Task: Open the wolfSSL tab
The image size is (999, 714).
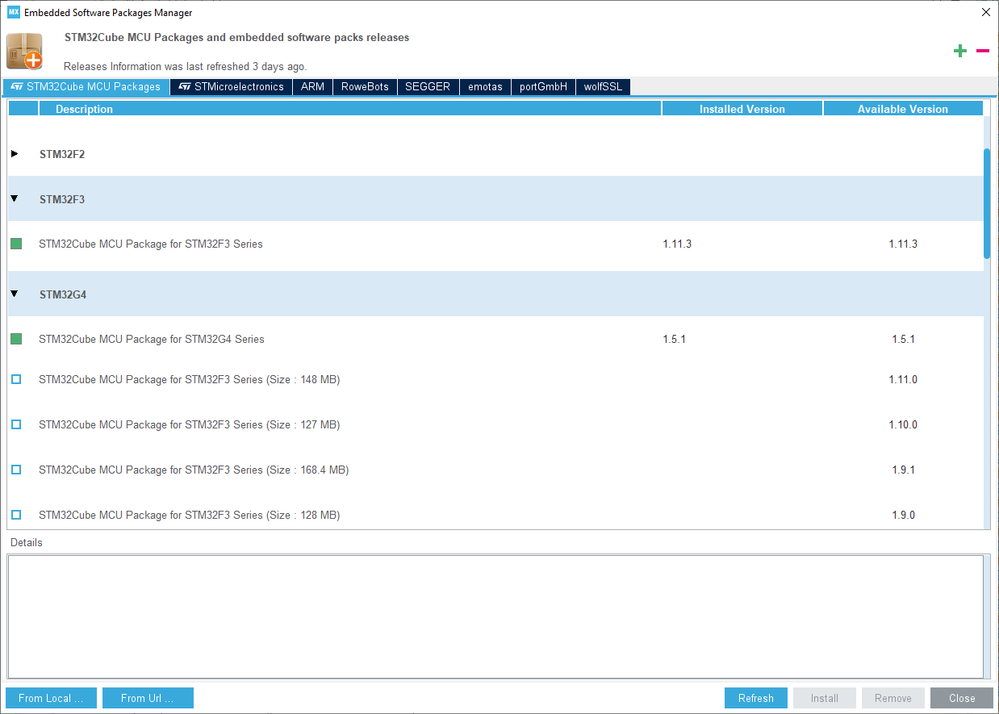Action: pos(603,87)
